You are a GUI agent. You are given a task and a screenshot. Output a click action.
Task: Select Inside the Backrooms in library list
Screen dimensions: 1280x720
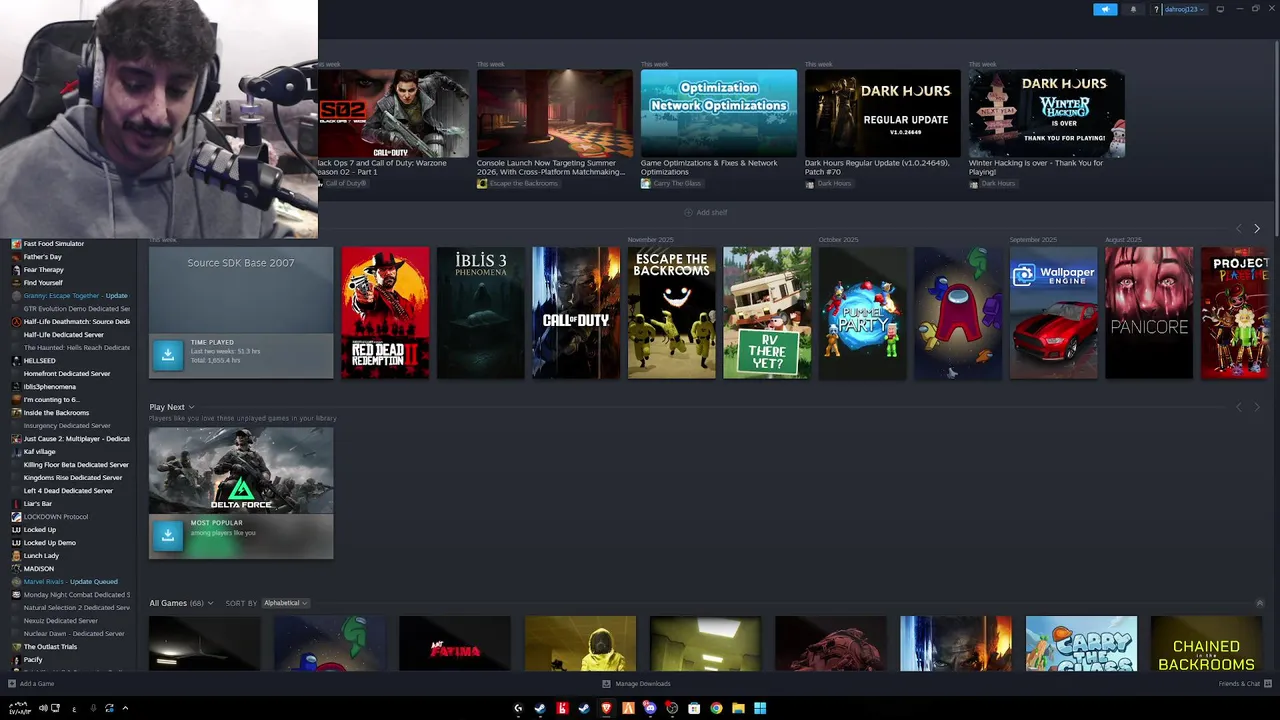(x=56, y=413)
